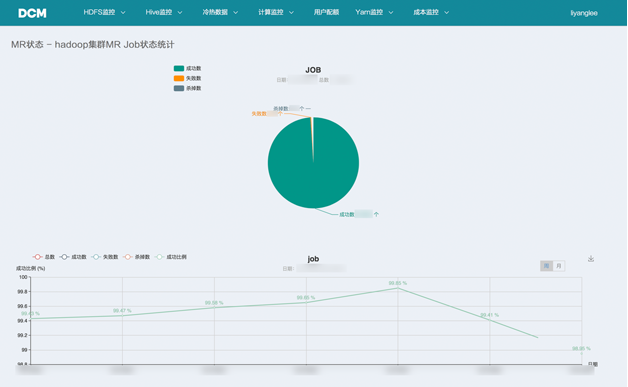Image resolution: width=628 pixels, height=387 pixels.
Task: Expand the Hive监控 menu
Action: (164, 12)
